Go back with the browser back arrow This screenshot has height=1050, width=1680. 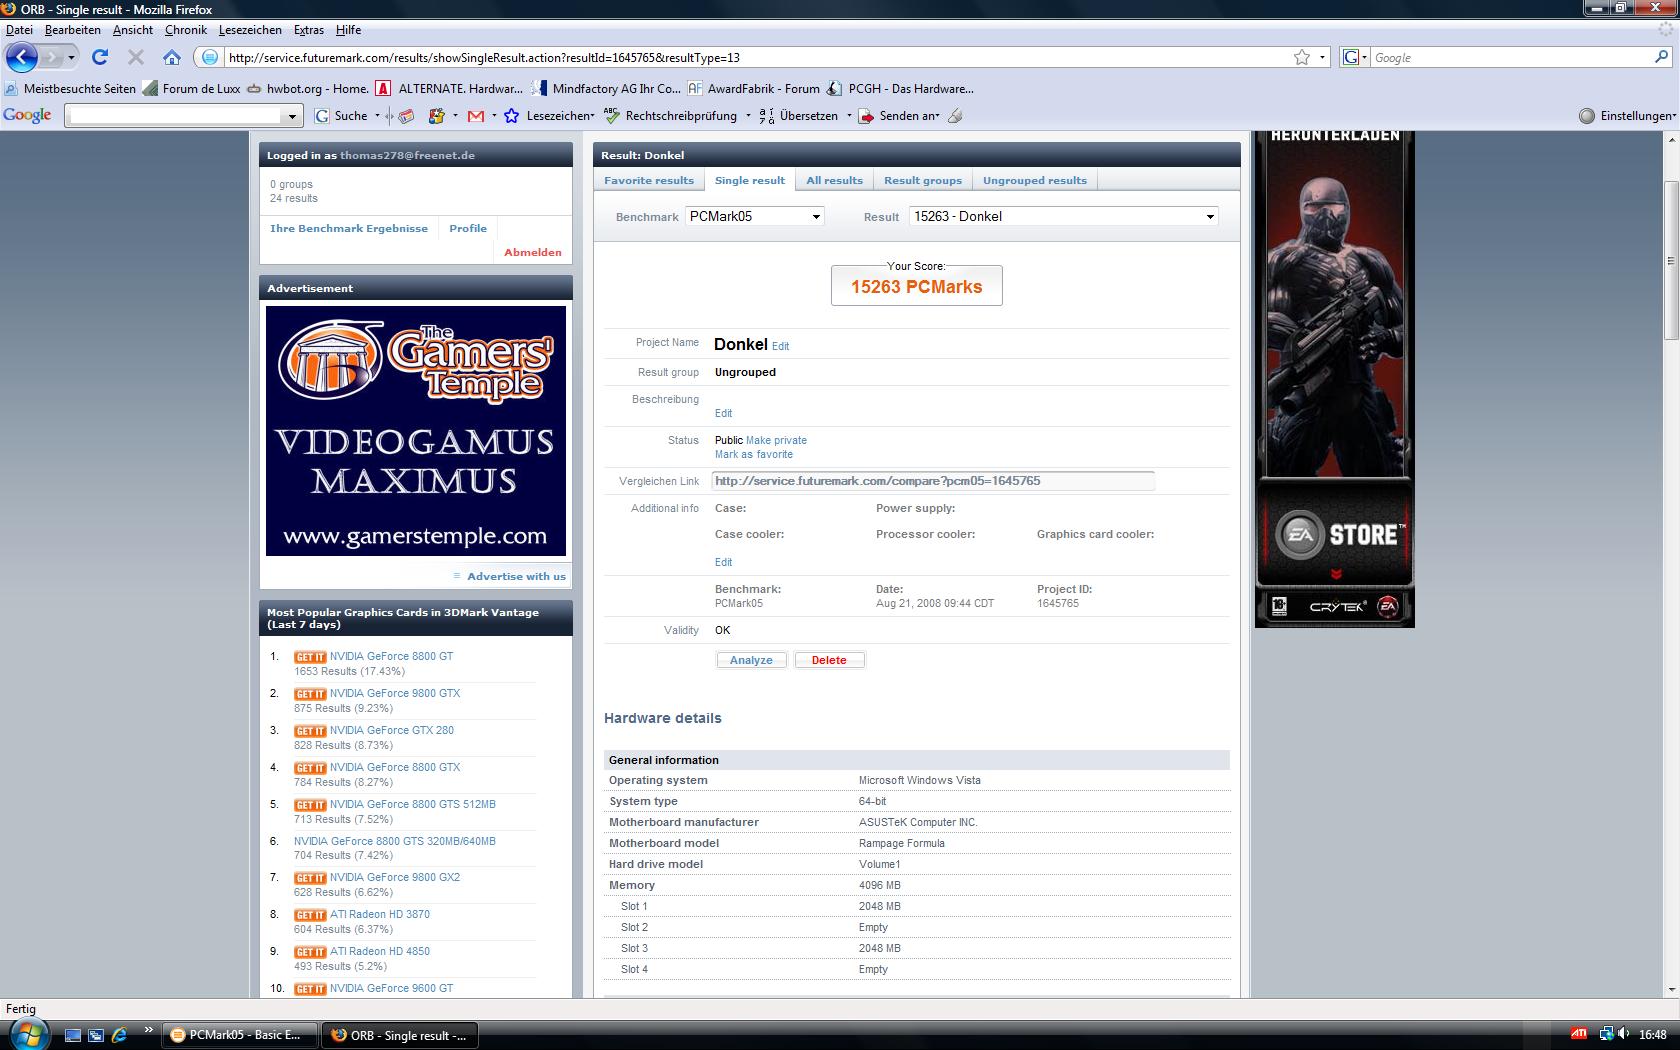pyautogui.click(x=22, y=57)
